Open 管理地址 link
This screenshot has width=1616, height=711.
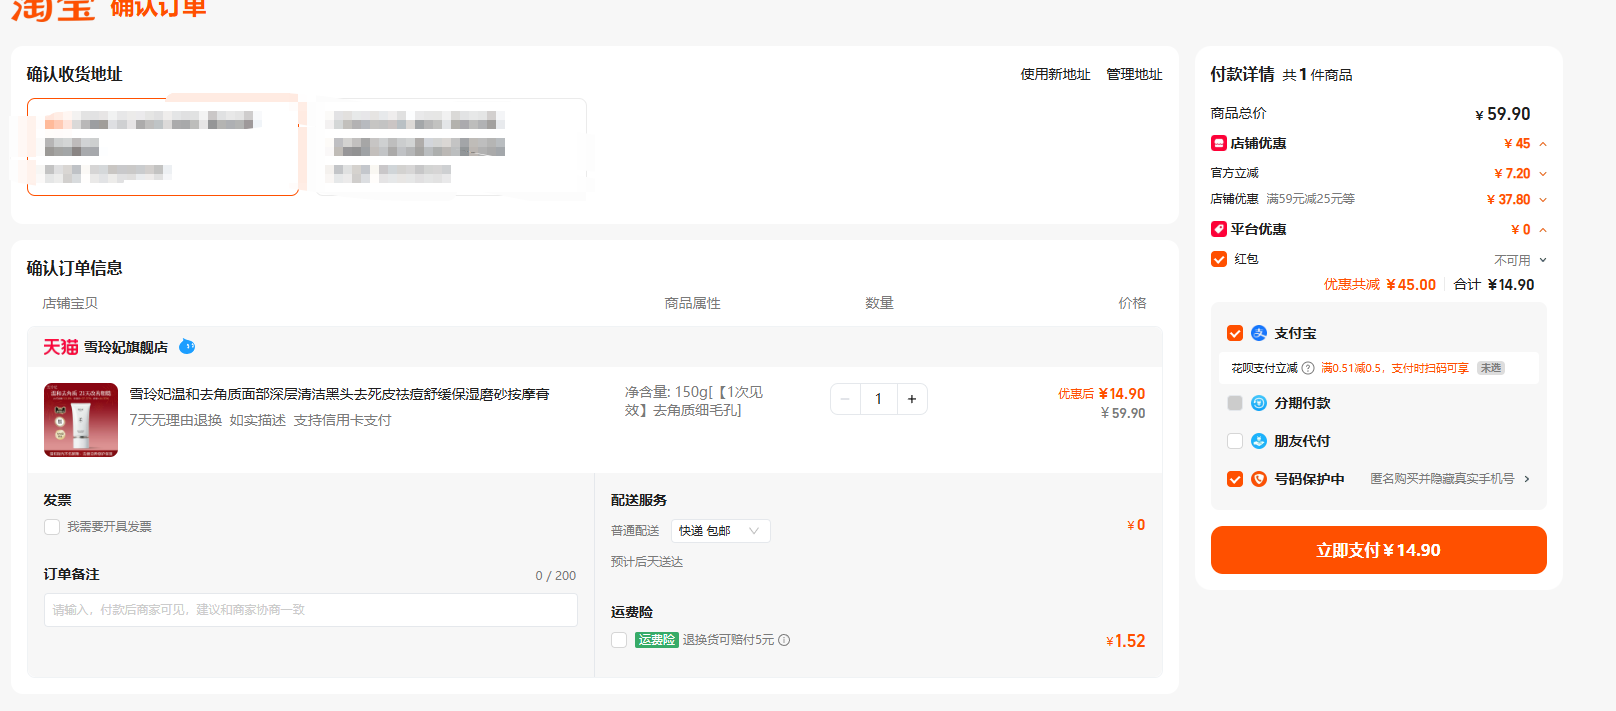(x=1134, y=74)
